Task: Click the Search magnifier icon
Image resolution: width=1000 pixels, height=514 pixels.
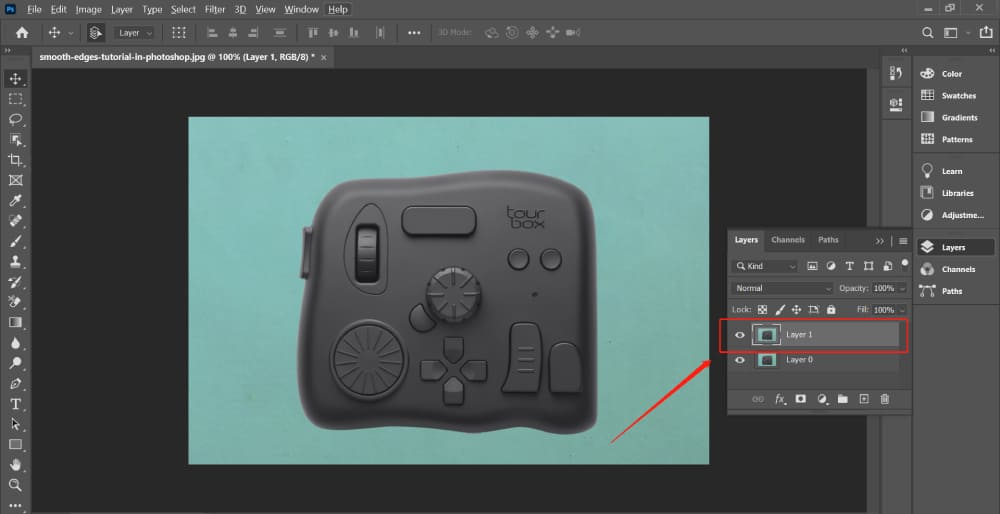Action: click(x=928, y=33)
